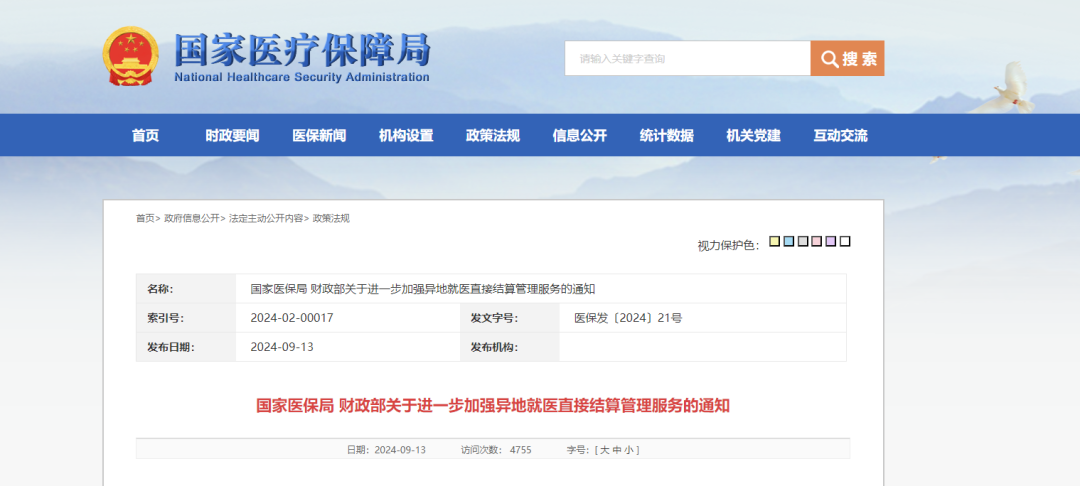This screenshot has height=486, width=1080.
Task: Focus the keyword search input field
Action: click(x=687, y=59)
